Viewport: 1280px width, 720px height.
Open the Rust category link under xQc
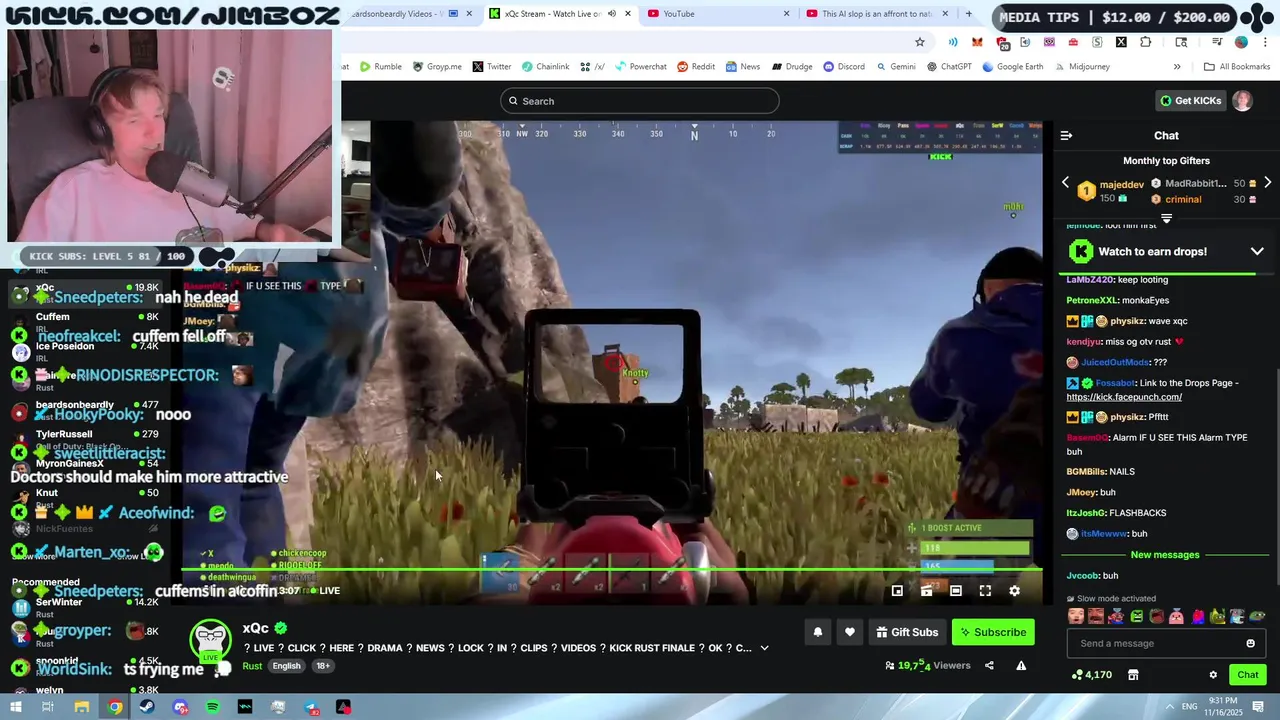pos(252,666)
